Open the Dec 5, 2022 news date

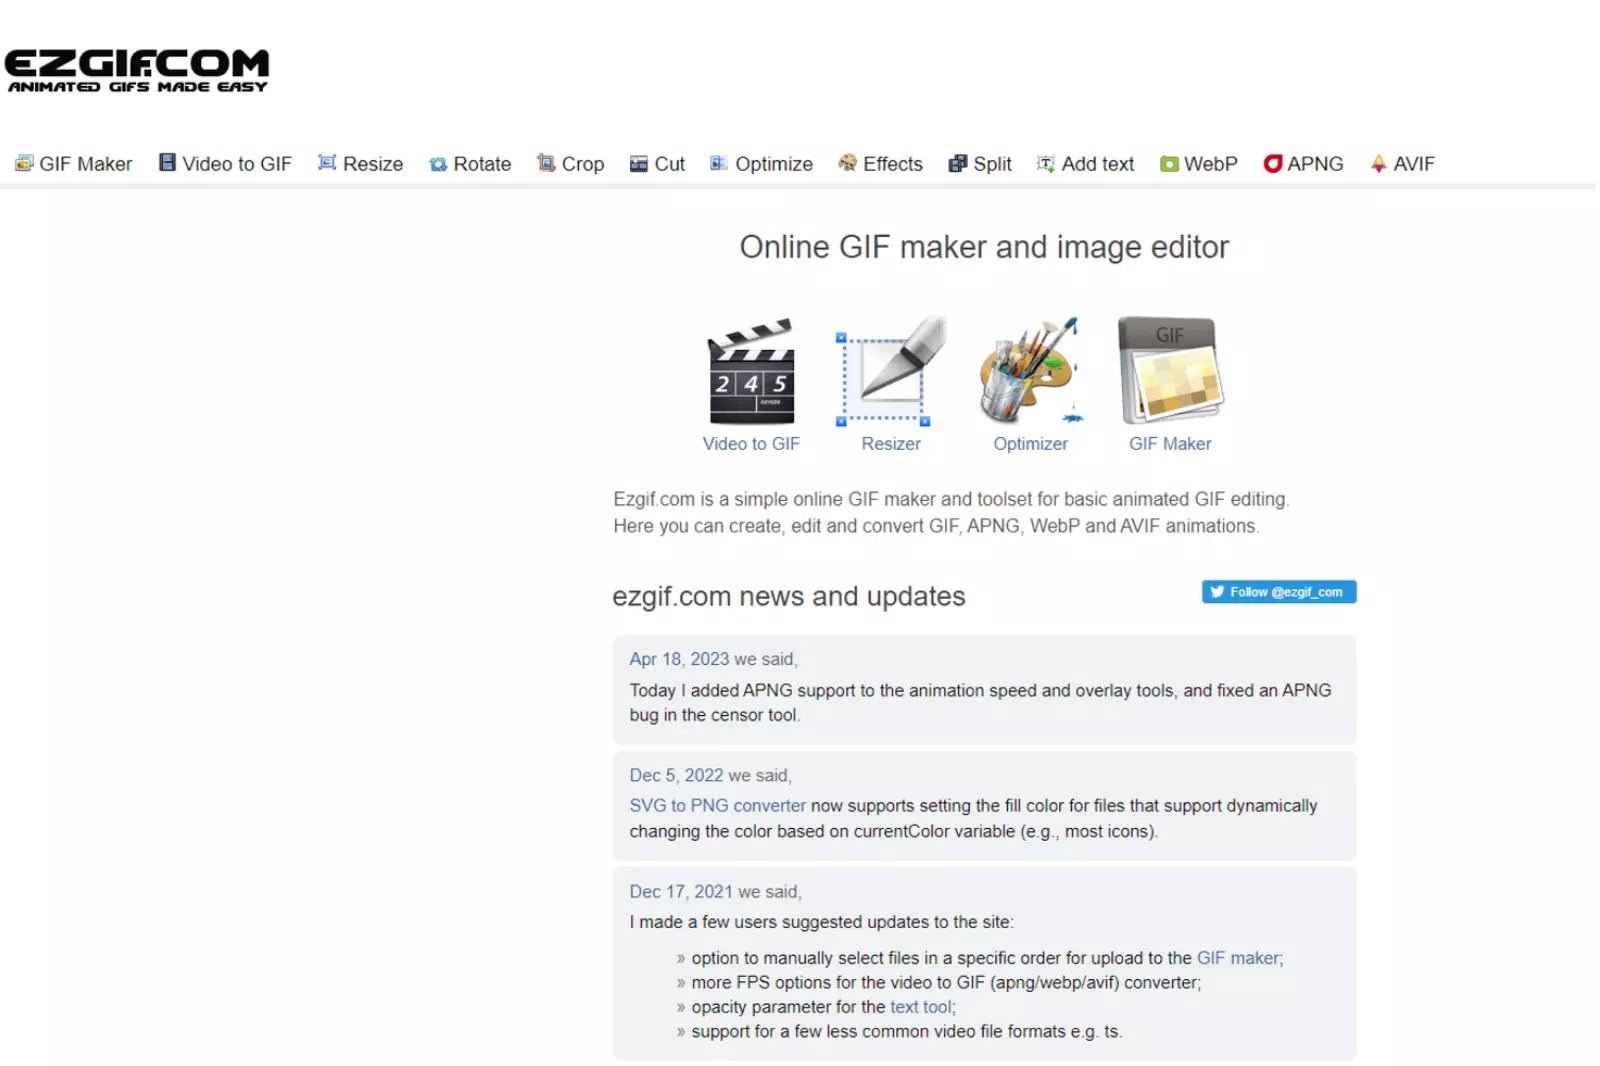pos(676,776)
